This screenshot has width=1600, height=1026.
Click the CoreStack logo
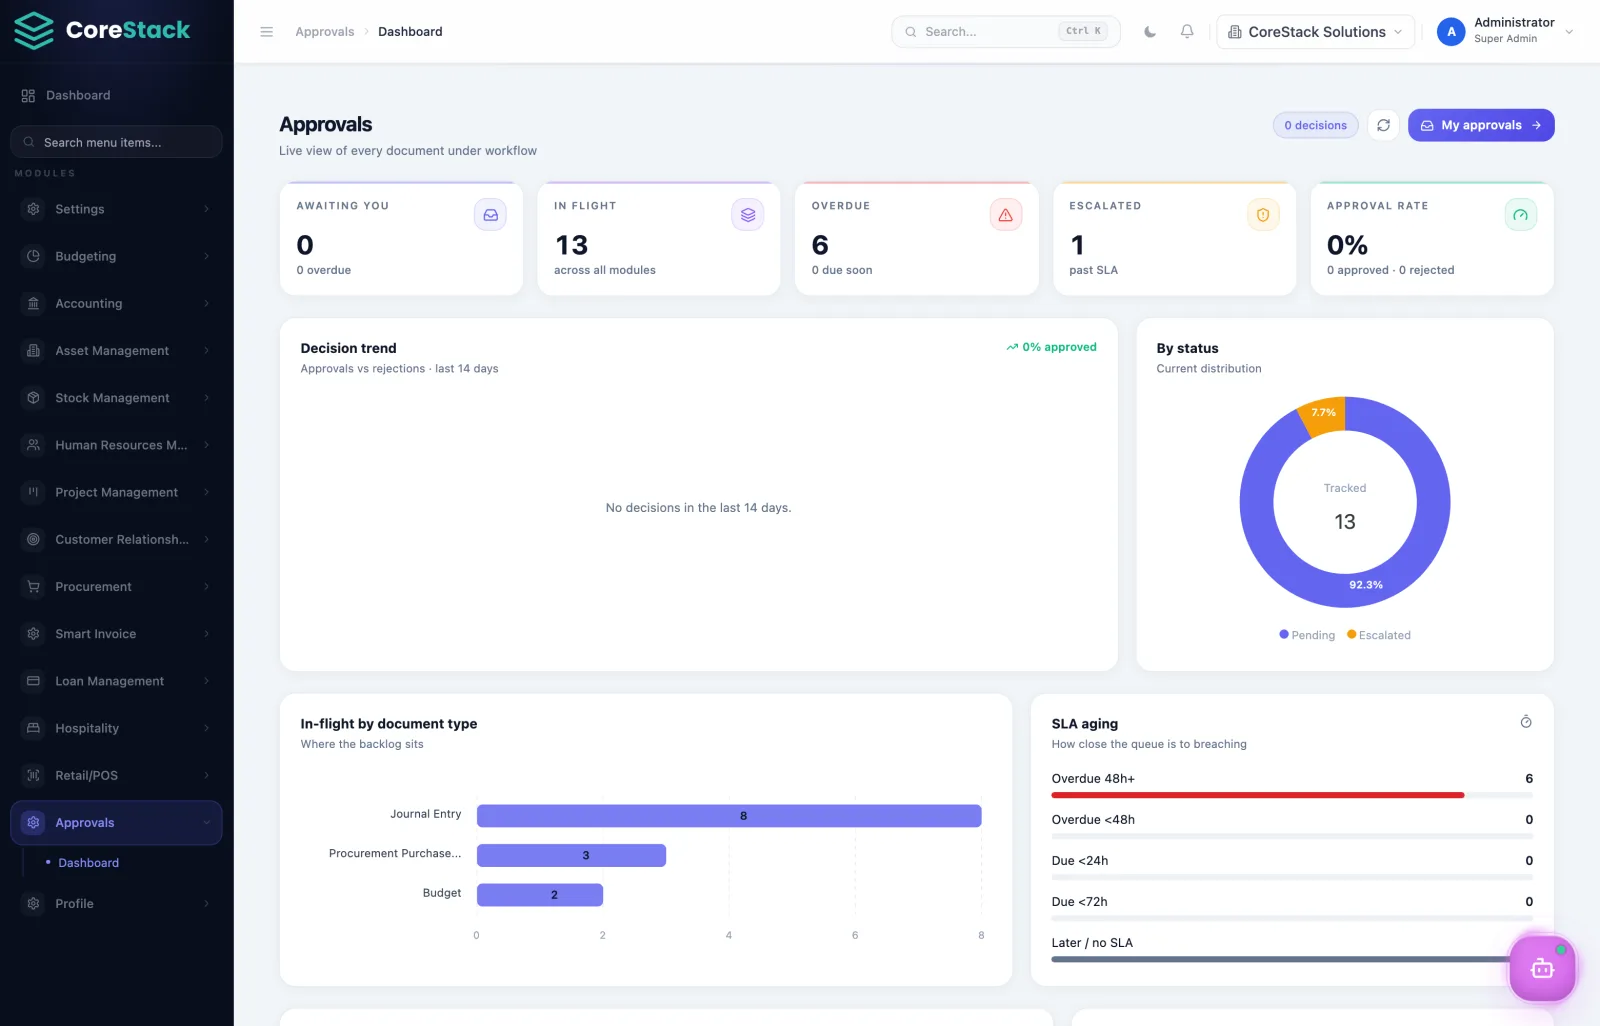click(x=102, y=30)
